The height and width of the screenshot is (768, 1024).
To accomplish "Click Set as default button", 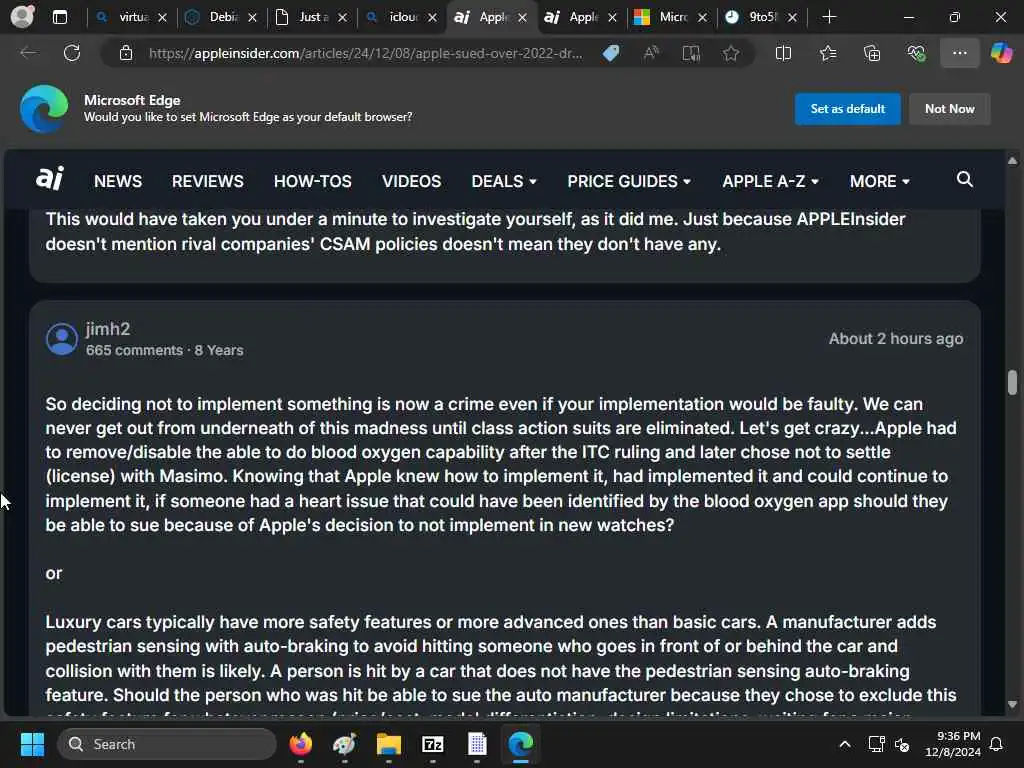I will pyautogui.click(x=847, y=108).
